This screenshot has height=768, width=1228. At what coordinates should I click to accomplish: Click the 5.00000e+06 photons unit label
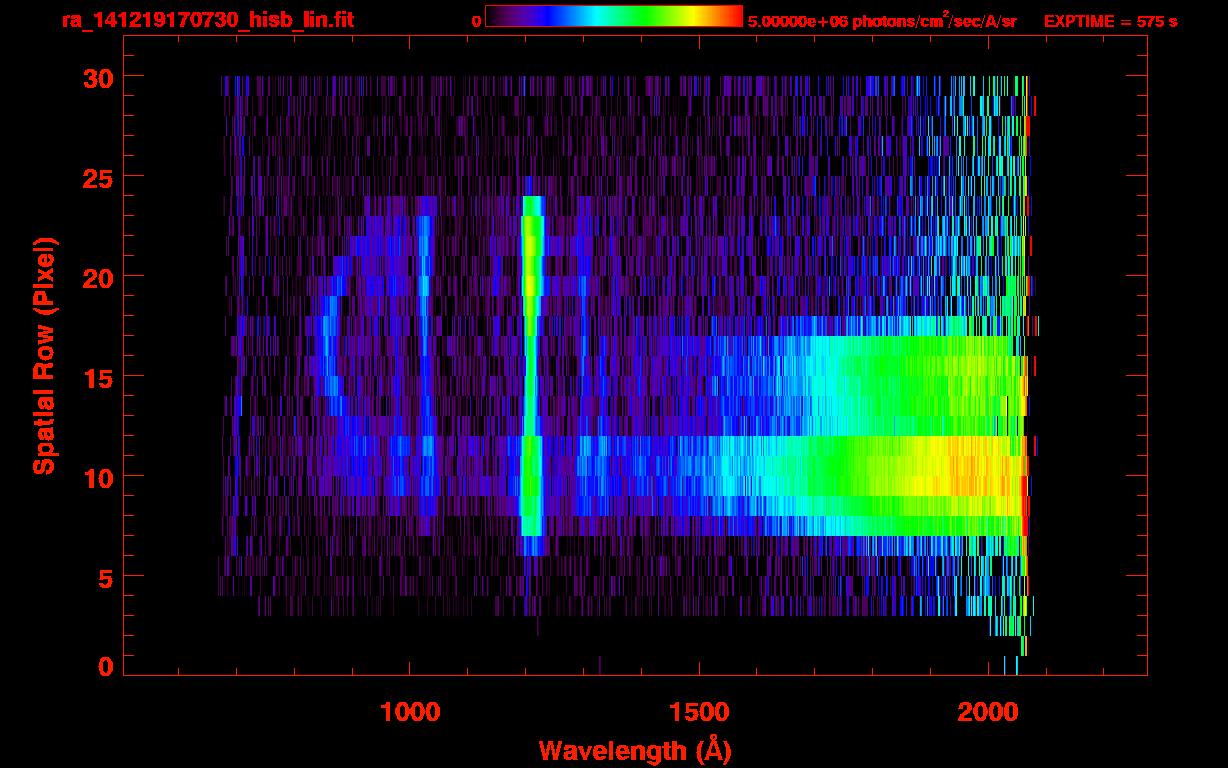point(882,20)
